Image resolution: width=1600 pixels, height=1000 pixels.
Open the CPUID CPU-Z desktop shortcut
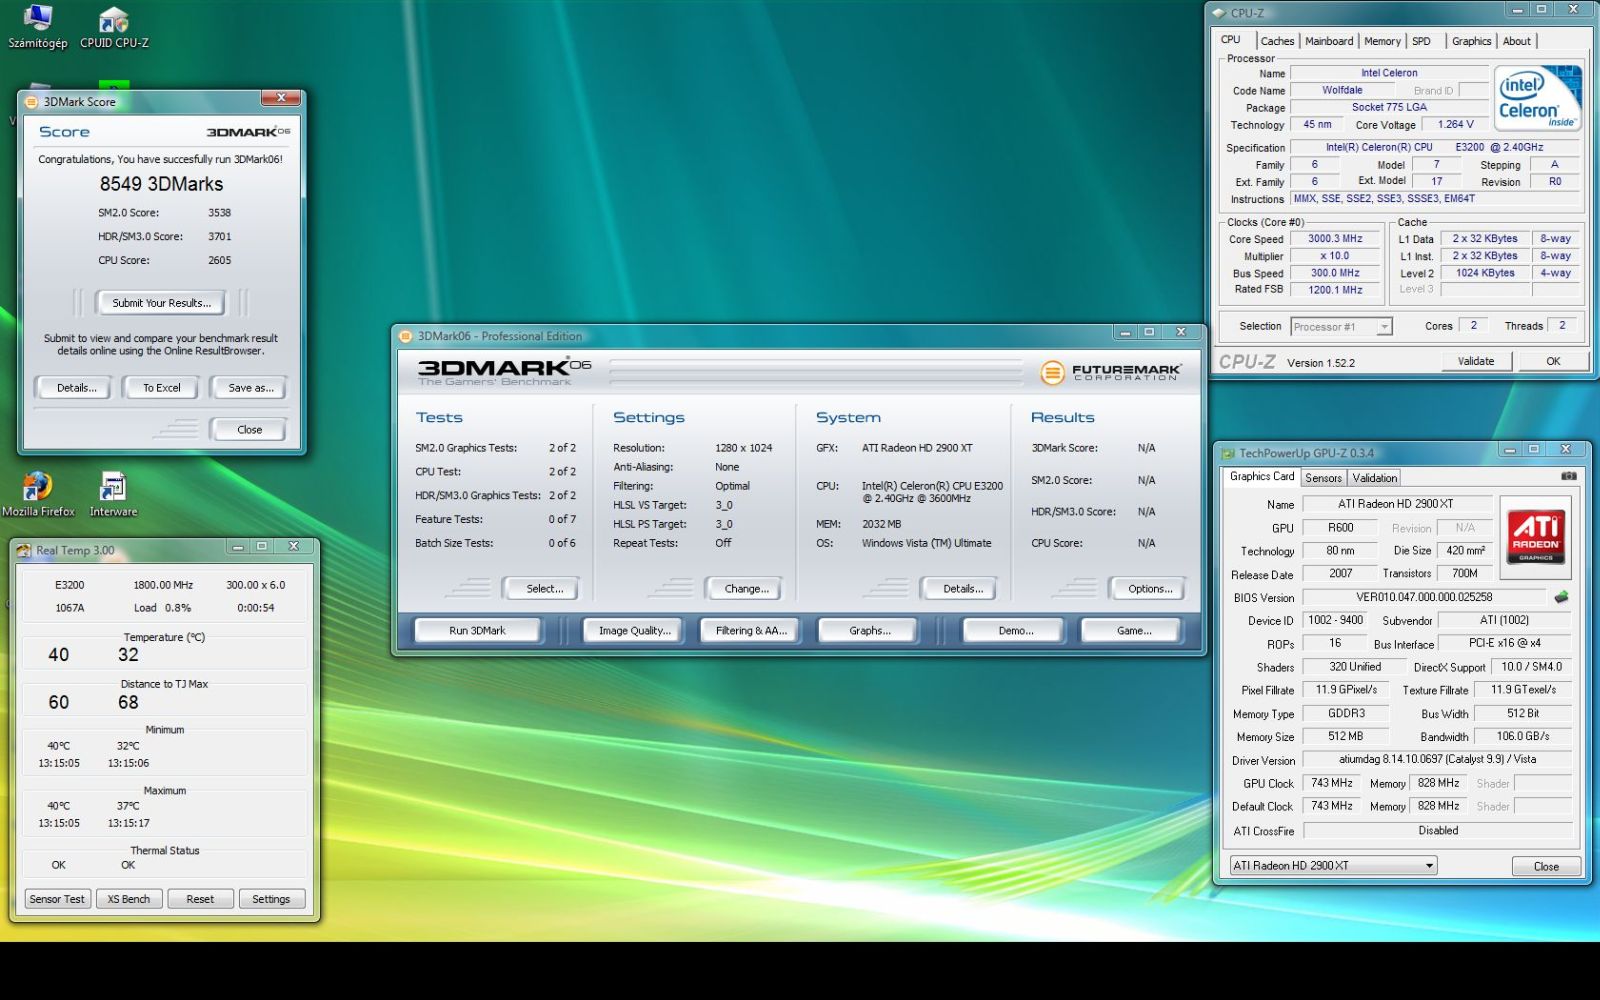pyautogui.click(x=114, y=27)
